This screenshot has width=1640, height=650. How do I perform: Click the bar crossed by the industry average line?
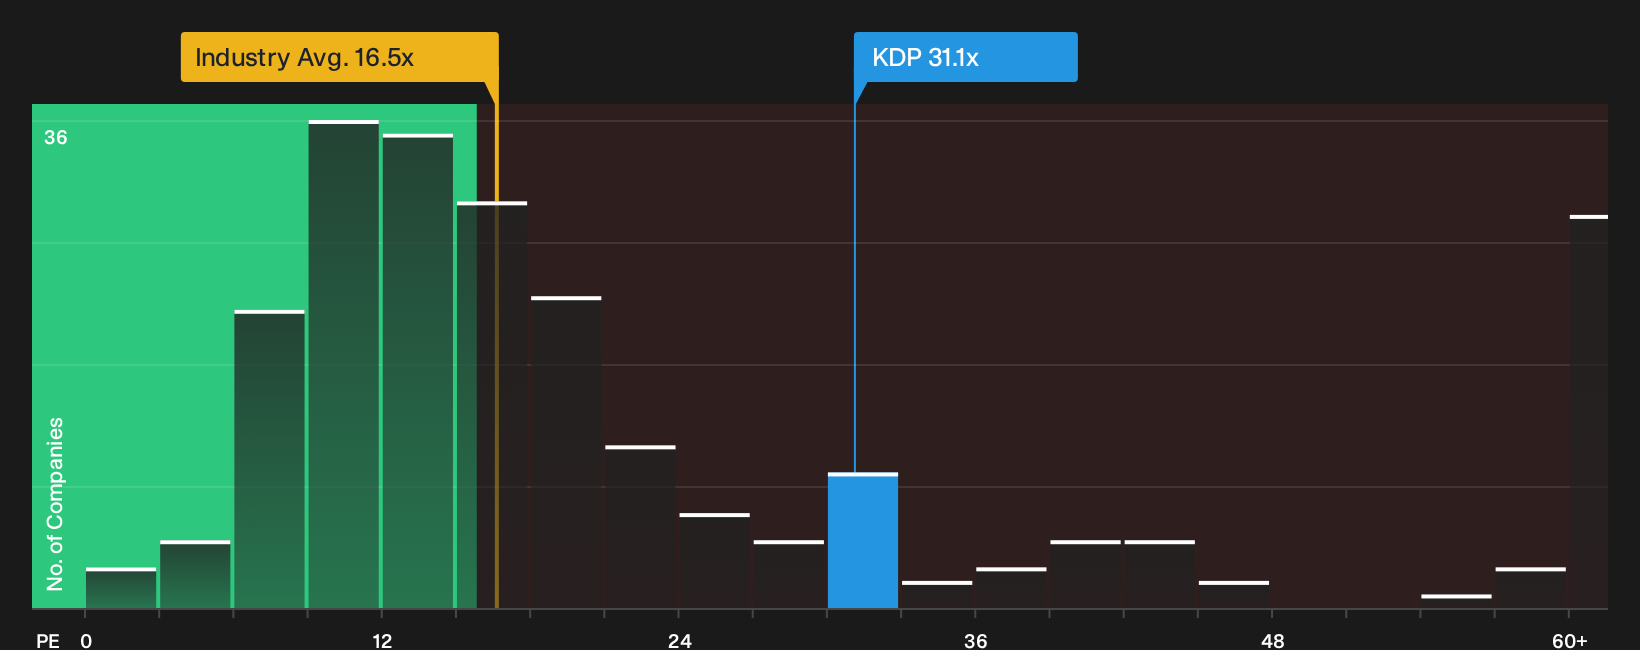click(492, 405)
